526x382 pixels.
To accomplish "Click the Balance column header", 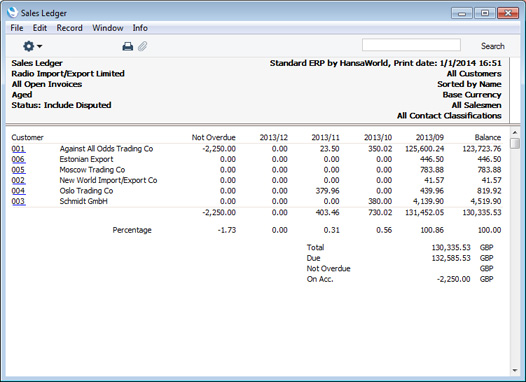I will point(488,138).
